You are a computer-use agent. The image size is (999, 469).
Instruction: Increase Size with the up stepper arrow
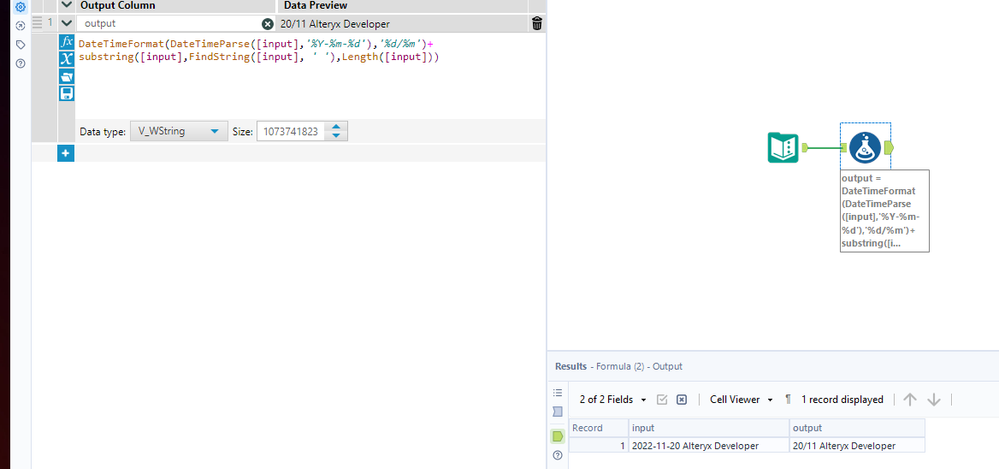tap(336, 127)
